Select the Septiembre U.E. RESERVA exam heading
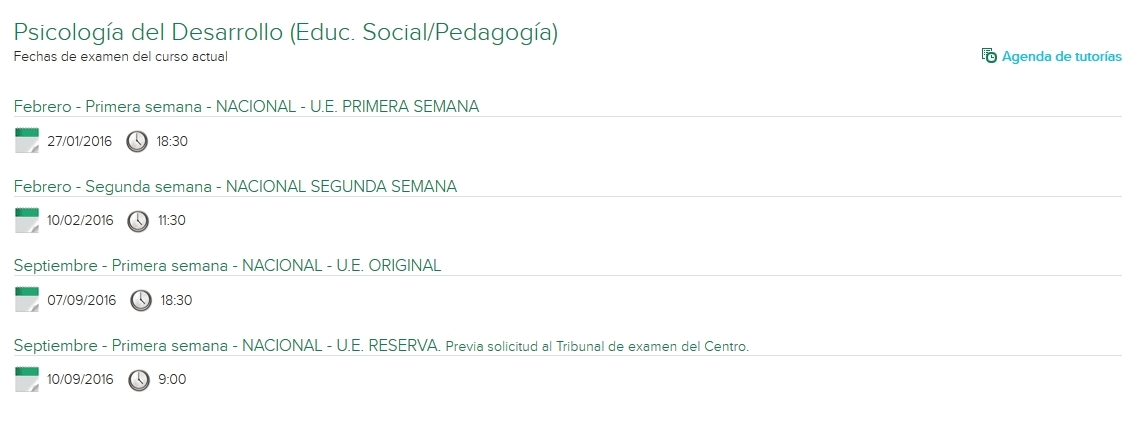Screen dimensions: 1135x429 [x=227, y=346]
